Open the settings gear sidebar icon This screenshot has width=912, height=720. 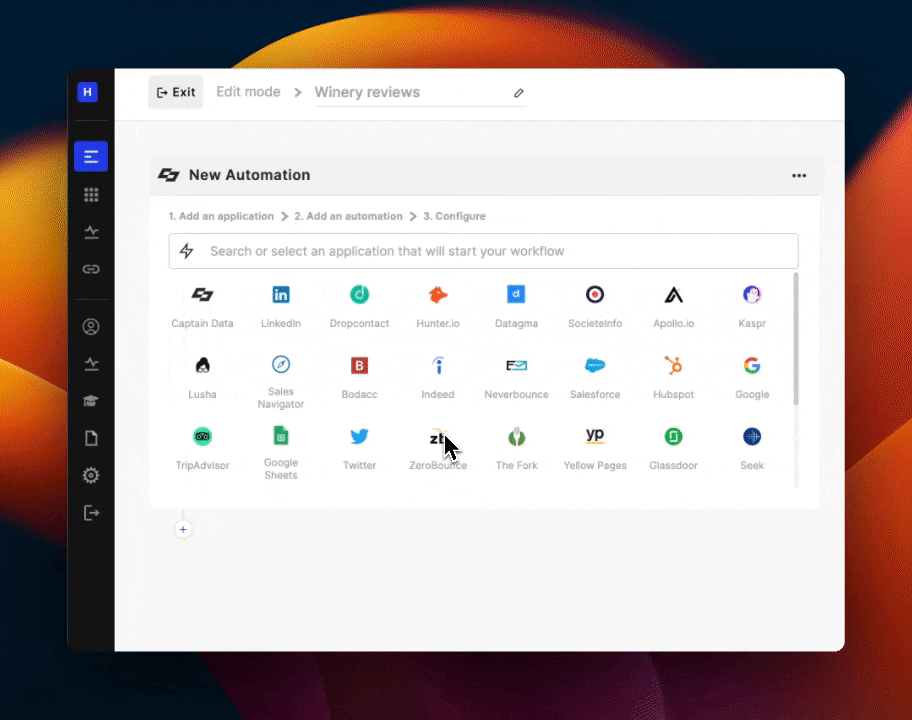91,476
